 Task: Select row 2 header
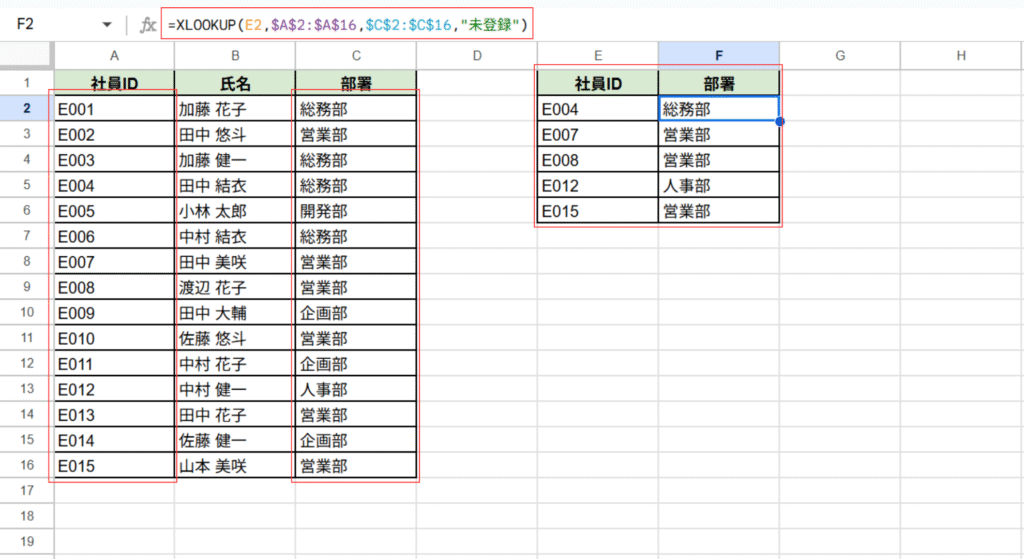pos(27,108)
